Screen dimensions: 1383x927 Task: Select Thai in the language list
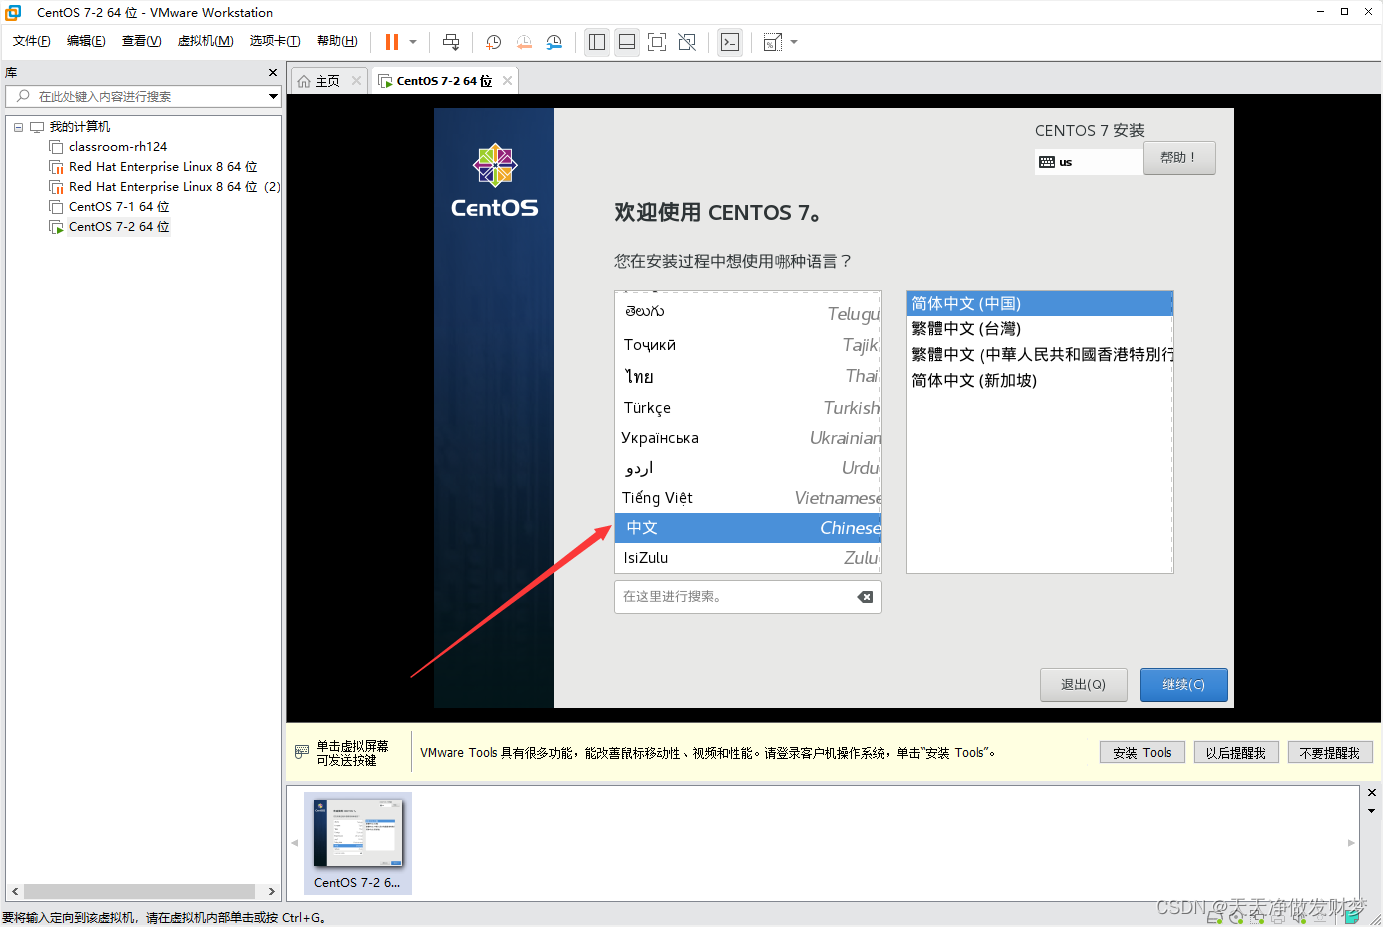[x=748, y=377]
